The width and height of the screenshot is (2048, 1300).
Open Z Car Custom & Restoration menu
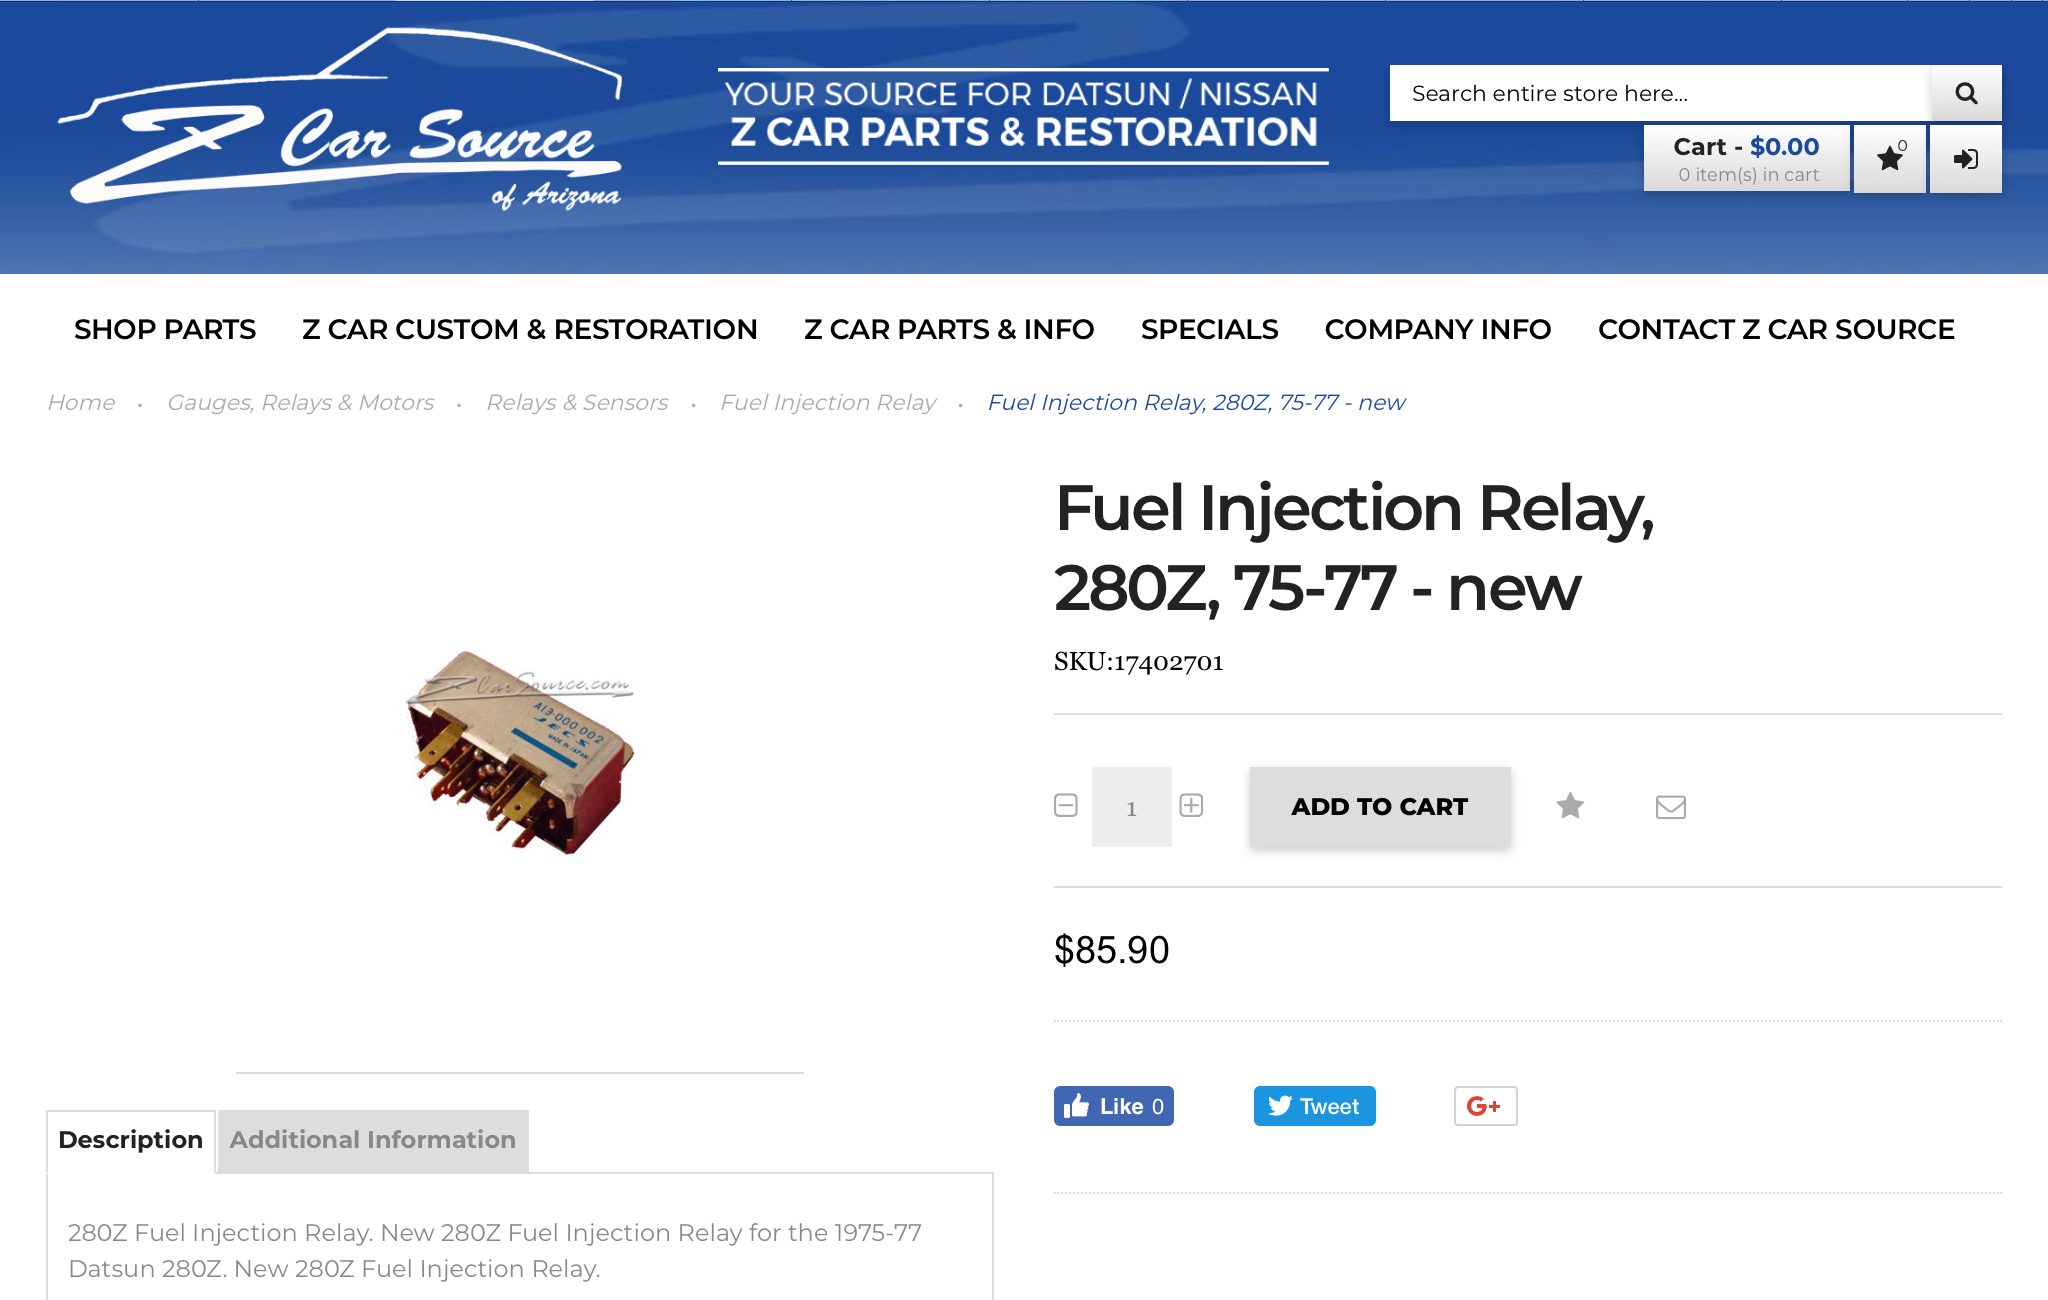click(x=529, y=329)
